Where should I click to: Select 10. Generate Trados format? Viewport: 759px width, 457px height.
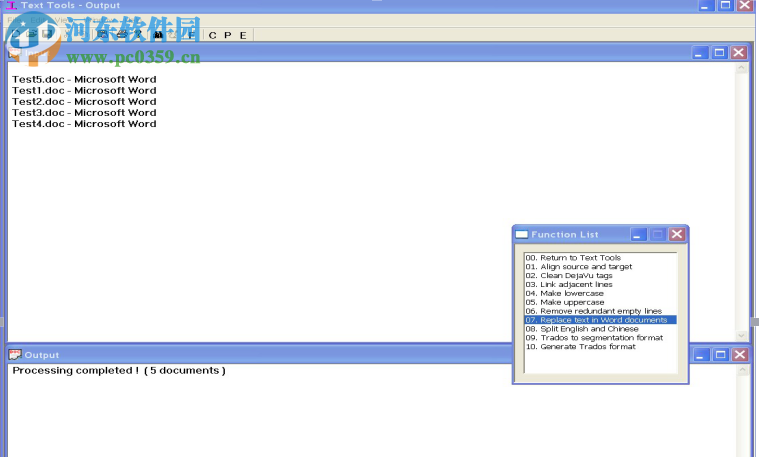point(600,347)
